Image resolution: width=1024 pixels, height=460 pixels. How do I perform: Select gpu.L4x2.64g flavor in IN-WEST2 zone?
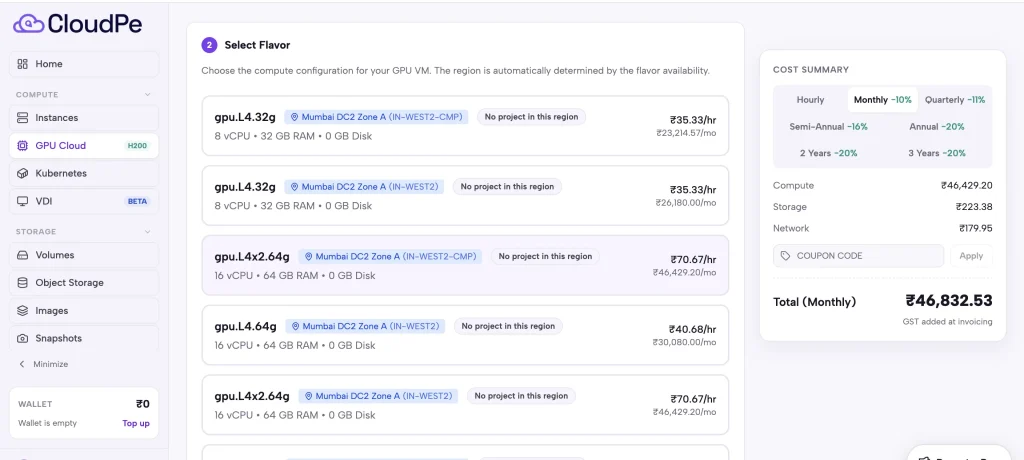[465, 404]
